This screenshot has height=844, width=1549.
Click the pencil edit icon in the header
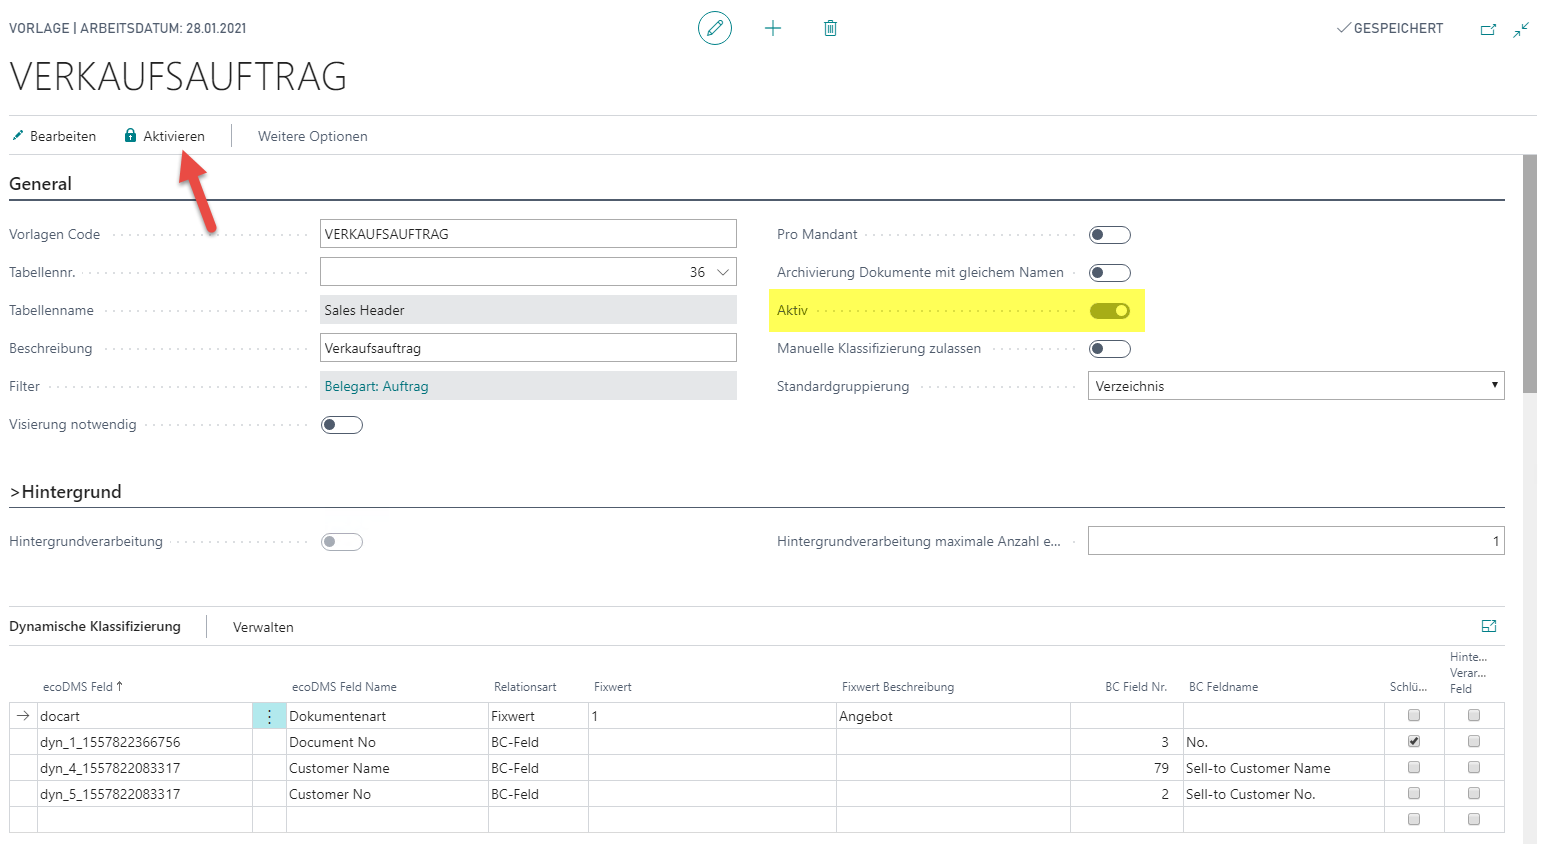(714, 28)
